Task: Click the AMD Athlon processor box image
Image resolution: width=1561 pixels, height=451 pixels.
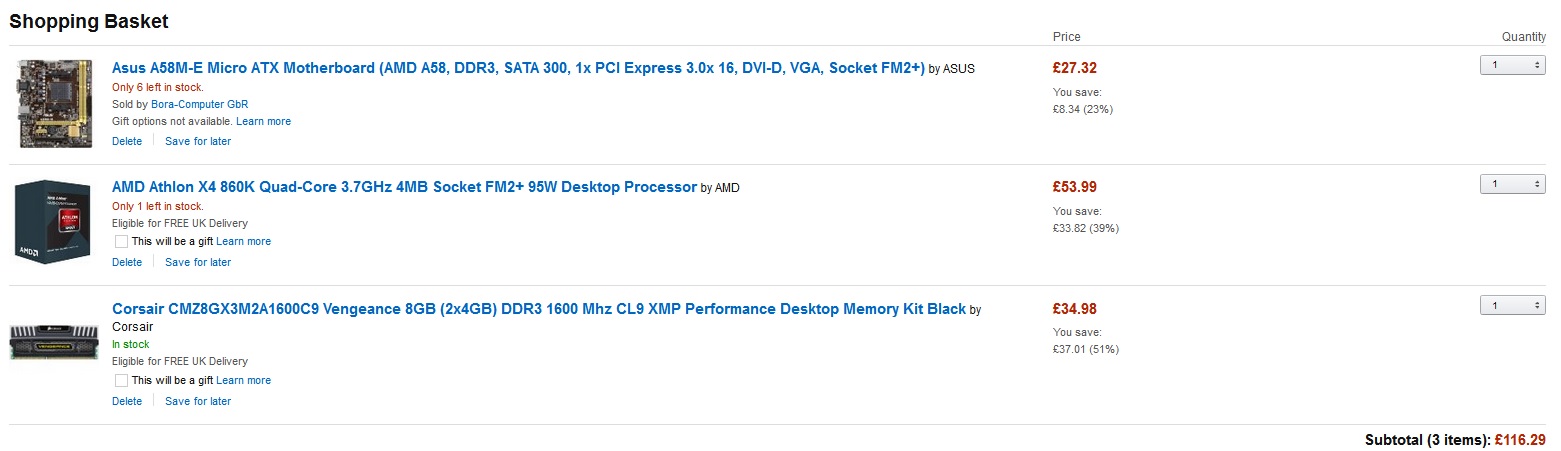Action: pyautogui.click(x=49, y=223)
